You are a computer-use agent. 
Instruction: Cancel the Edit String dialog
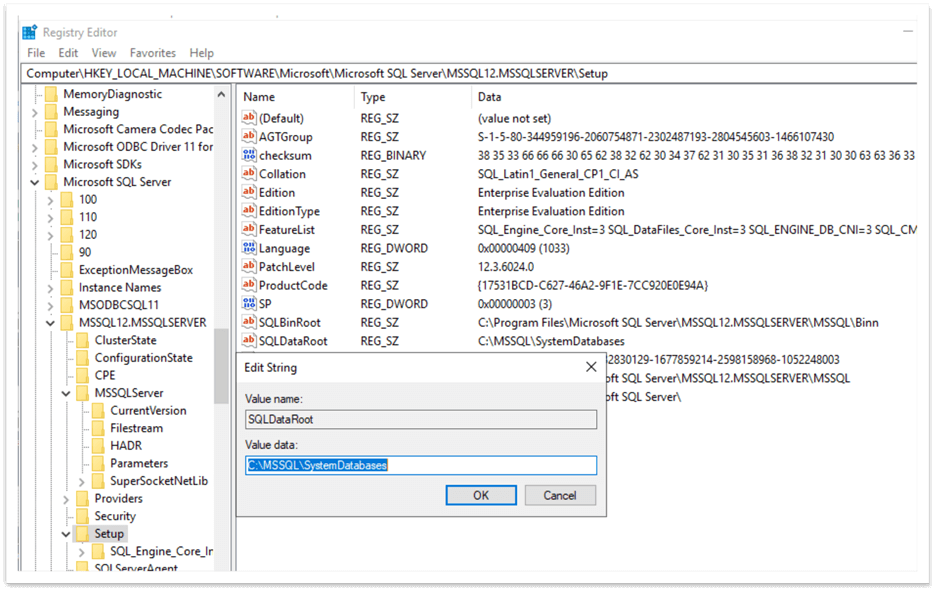pos(560,495)
